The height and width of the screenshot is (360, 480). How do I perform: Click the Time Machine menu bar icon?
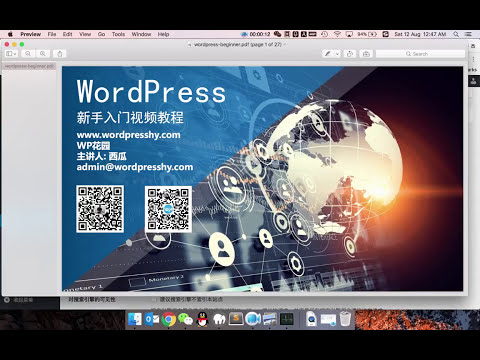(x=324, y=34)
